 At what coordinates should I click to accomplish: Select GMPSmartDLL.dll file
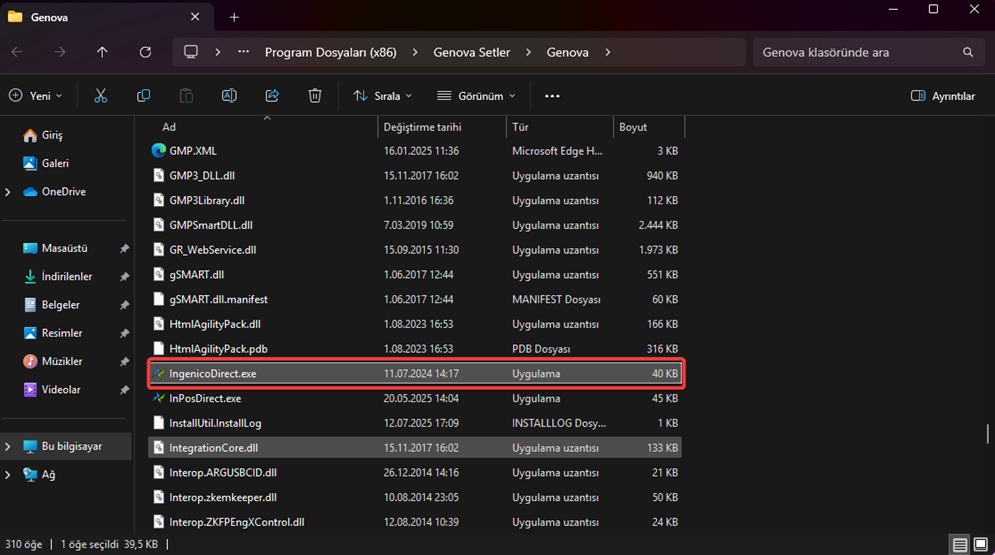(x=415, y=225)
